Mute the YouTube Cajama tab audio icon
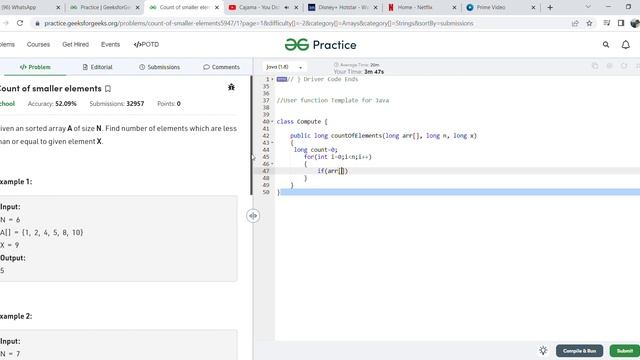Viewport: 640px width, 360px height. click(x=287, y=7)
